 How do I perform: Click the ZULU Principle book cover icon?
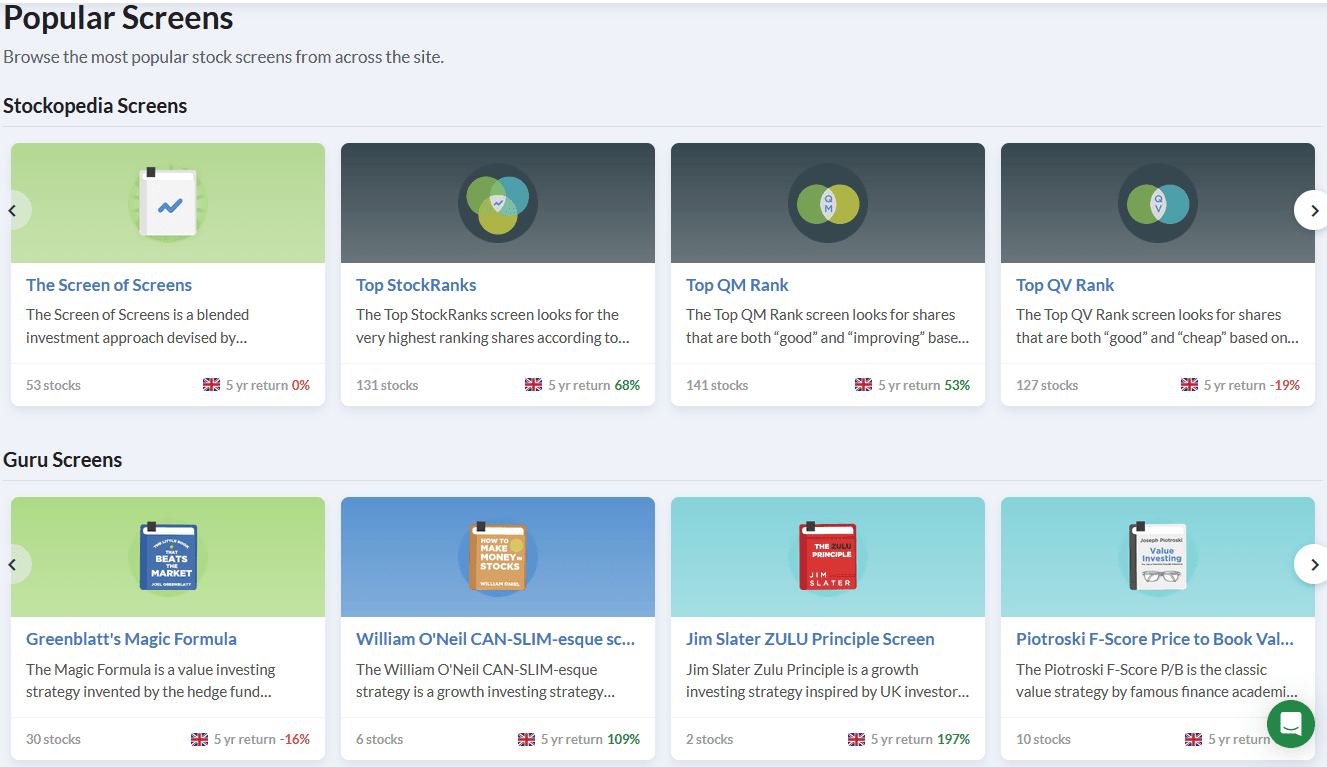pyautogui.click(x=827, y=557)
